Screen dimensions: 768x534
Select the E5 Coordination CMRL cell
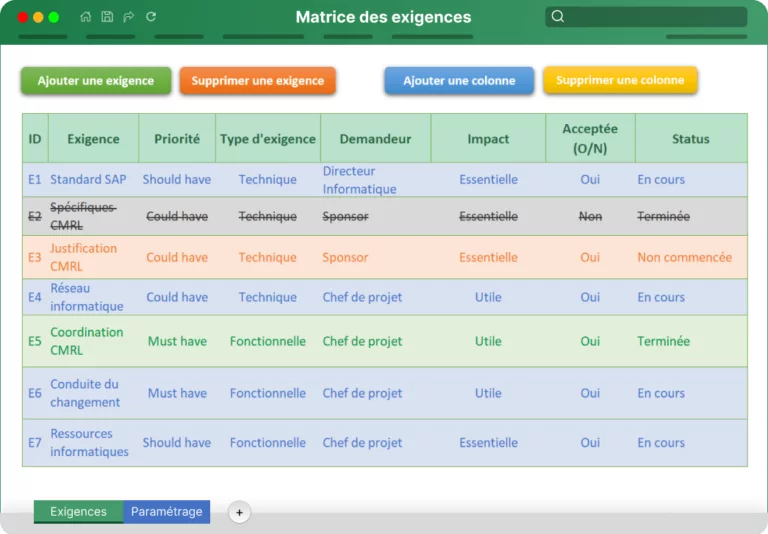coord(93,341)
